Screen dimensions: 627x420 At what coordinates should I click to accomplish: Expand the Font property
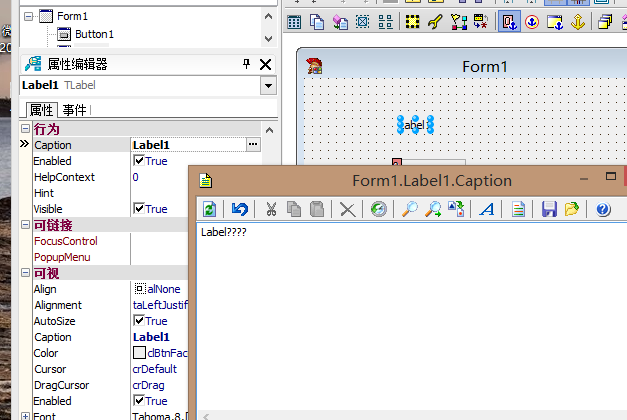click(26, 416)
